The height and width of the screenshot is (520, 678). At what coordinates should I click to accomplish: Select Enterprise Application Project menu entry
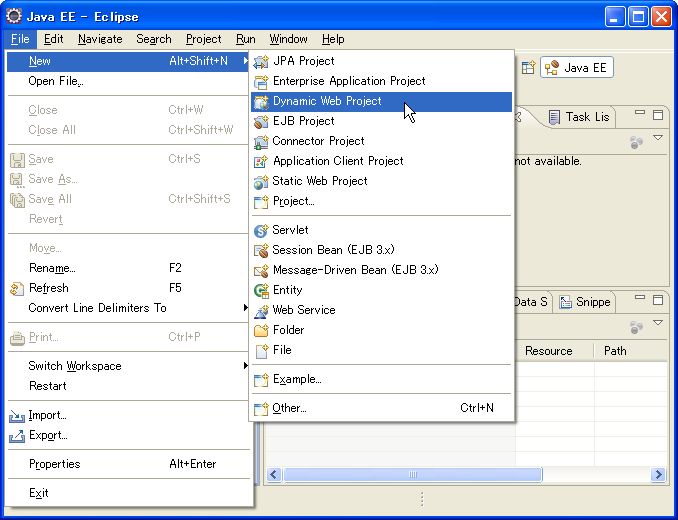pyautogui.click(x=348, y=81)
